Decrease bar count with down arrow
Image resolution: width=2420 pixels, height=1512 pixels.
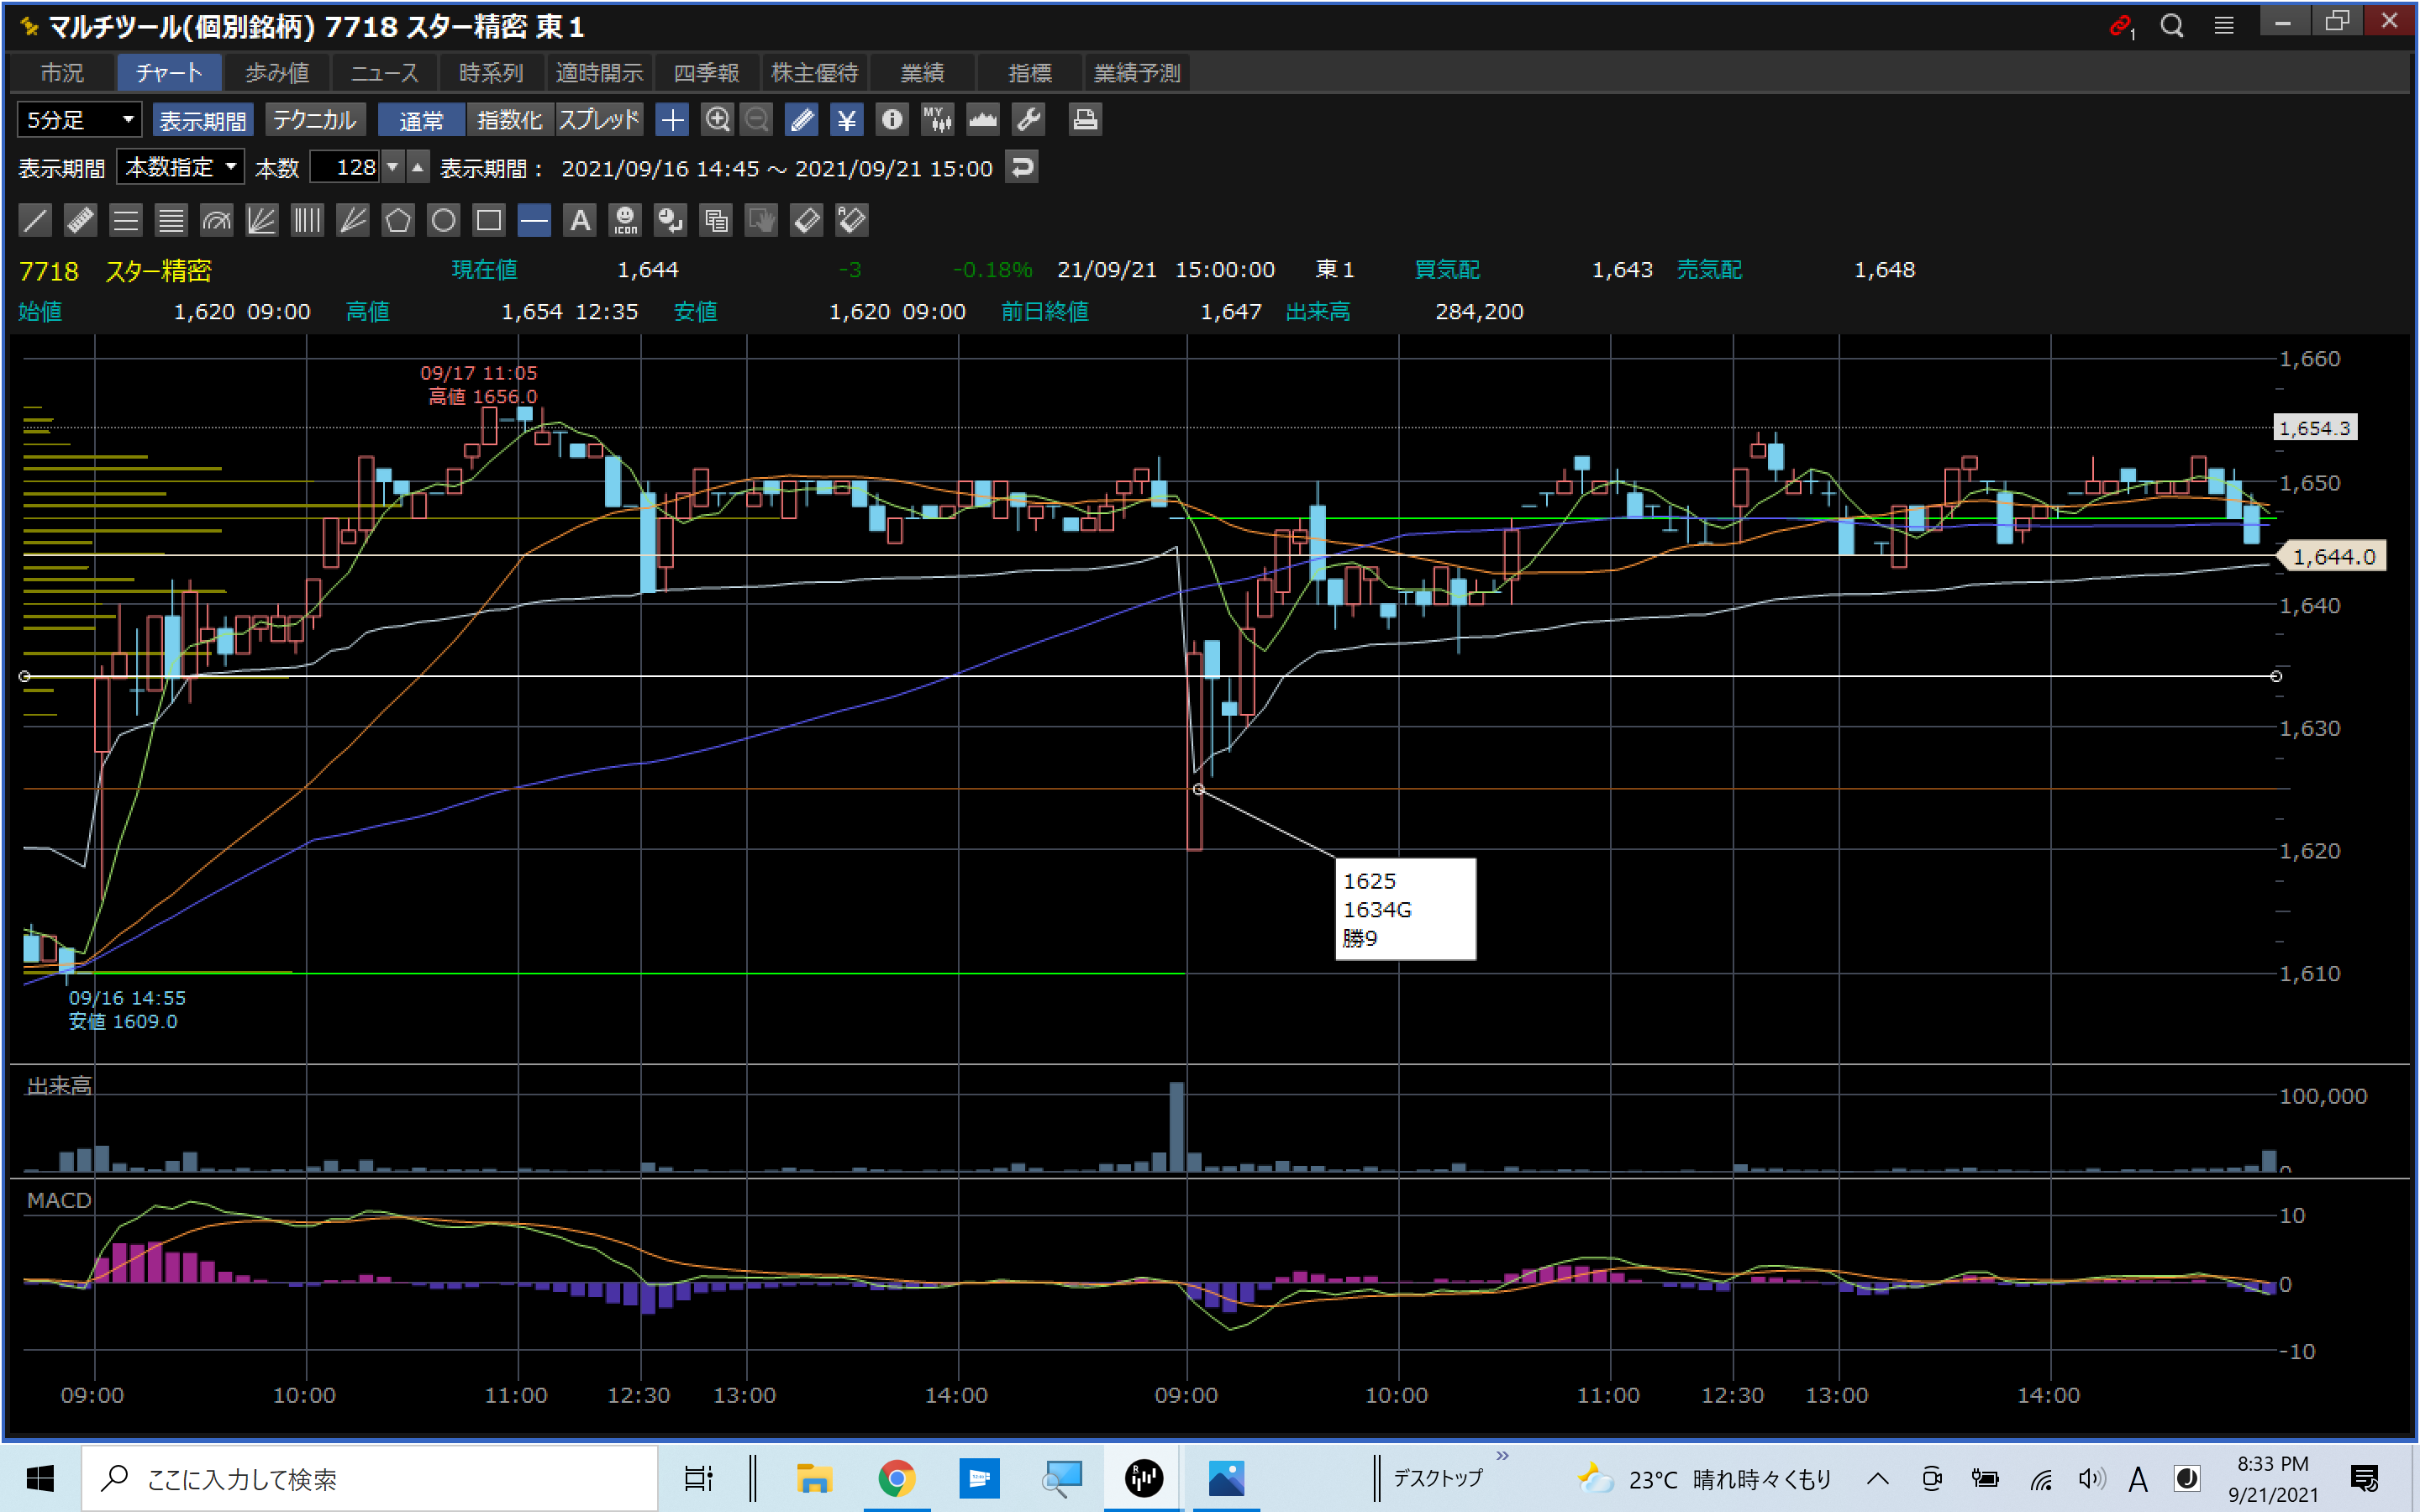pos(393,167)
